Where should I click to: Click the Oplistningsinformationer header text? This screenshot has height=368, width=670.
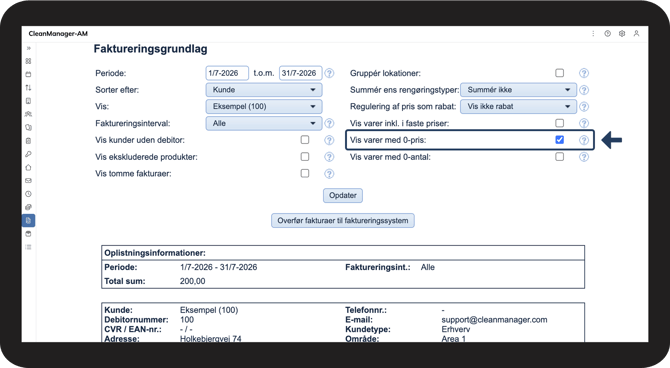pos(155,253)
